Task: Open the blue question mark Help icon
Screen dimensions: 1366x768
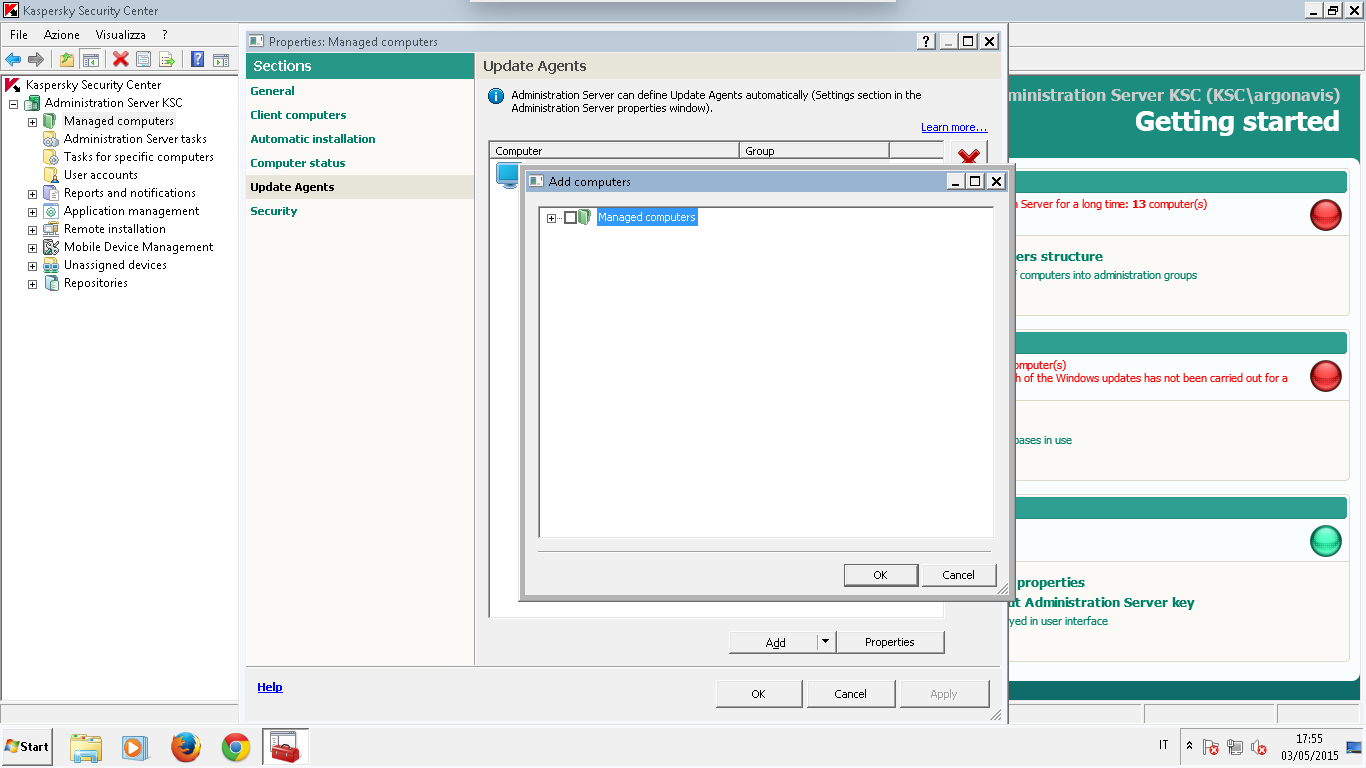Action: (197, 59)
